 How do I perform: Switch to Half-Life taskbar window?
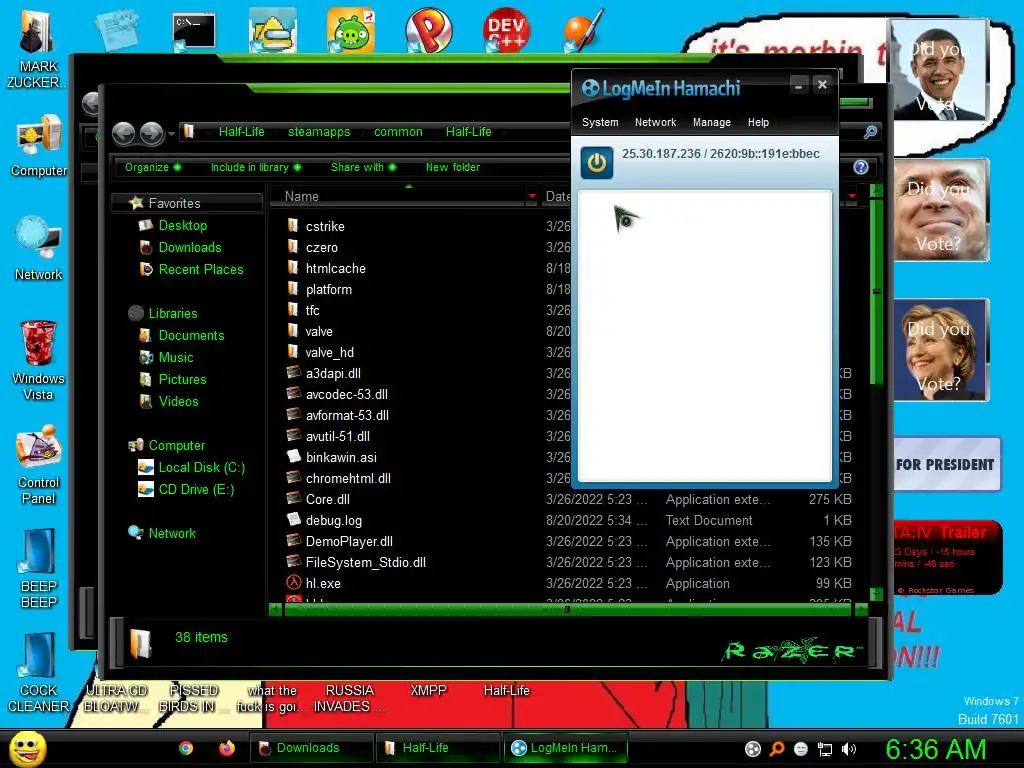point(437,748)
